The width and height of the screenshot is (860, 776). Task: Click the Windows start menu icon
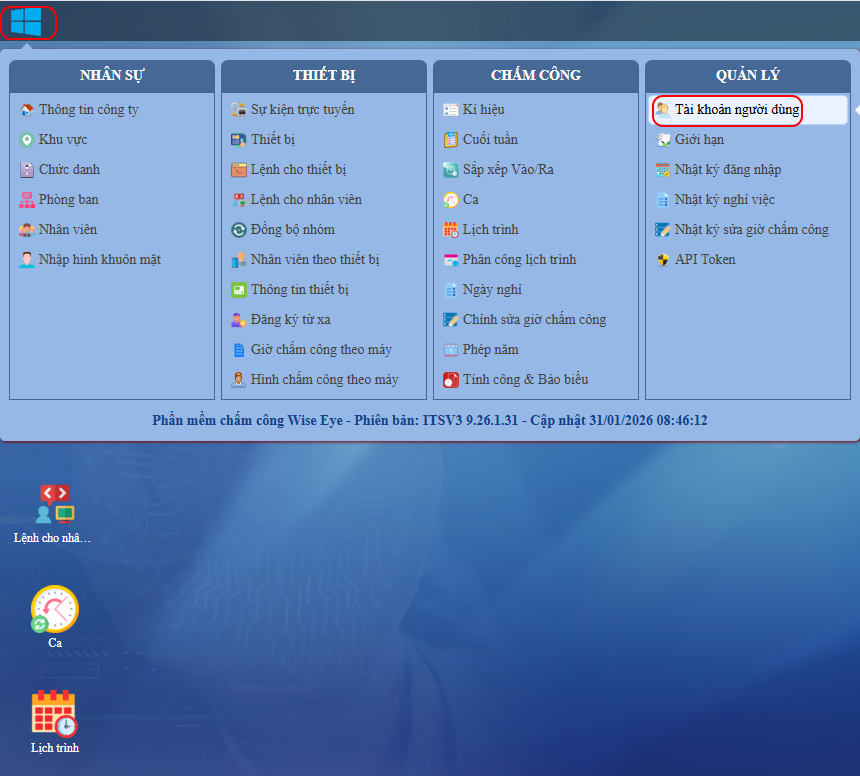26,21
